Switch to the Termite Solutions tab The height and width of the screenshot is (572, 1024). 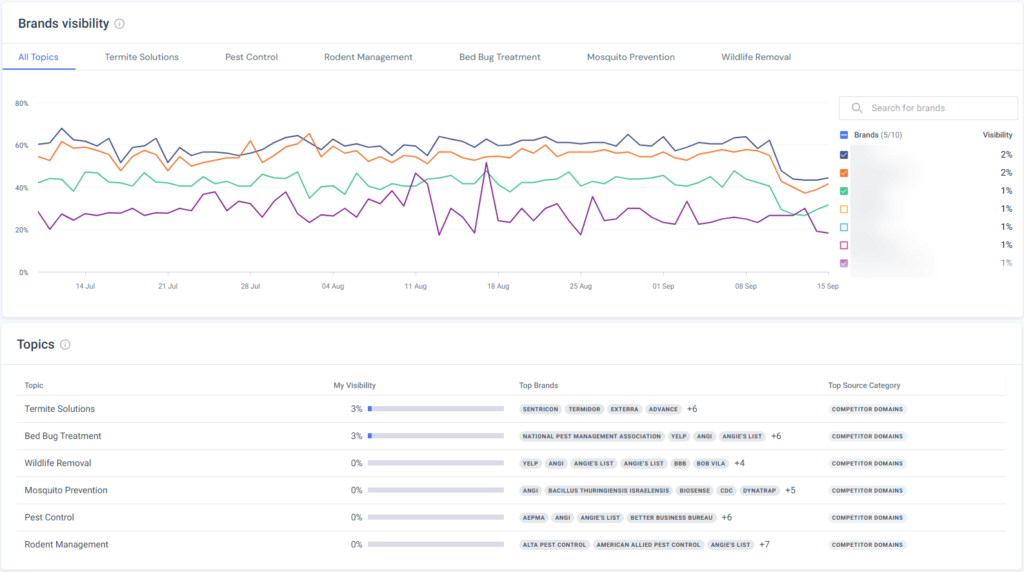click(x=142, y=57)
